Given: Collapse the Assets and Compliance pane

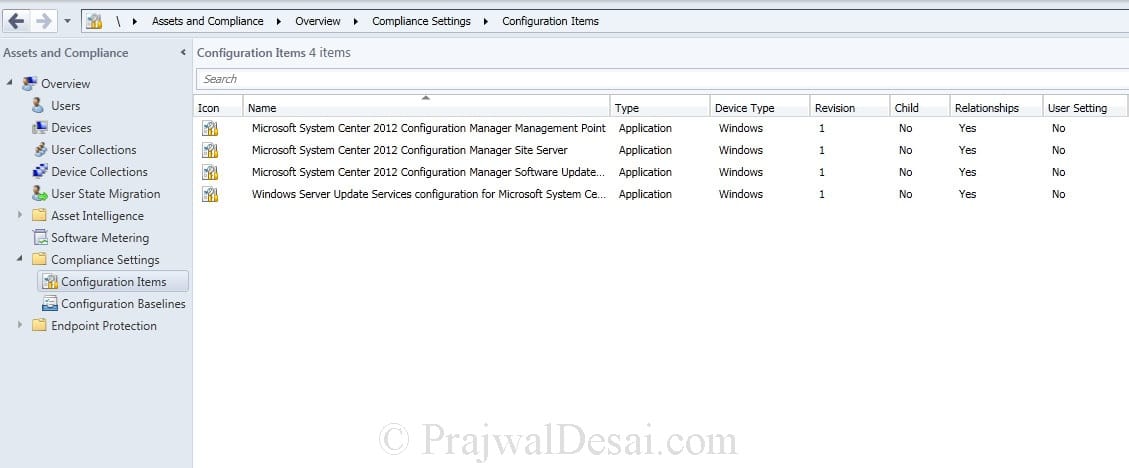Looking at the screenshot, I should [x=183, y=53].
